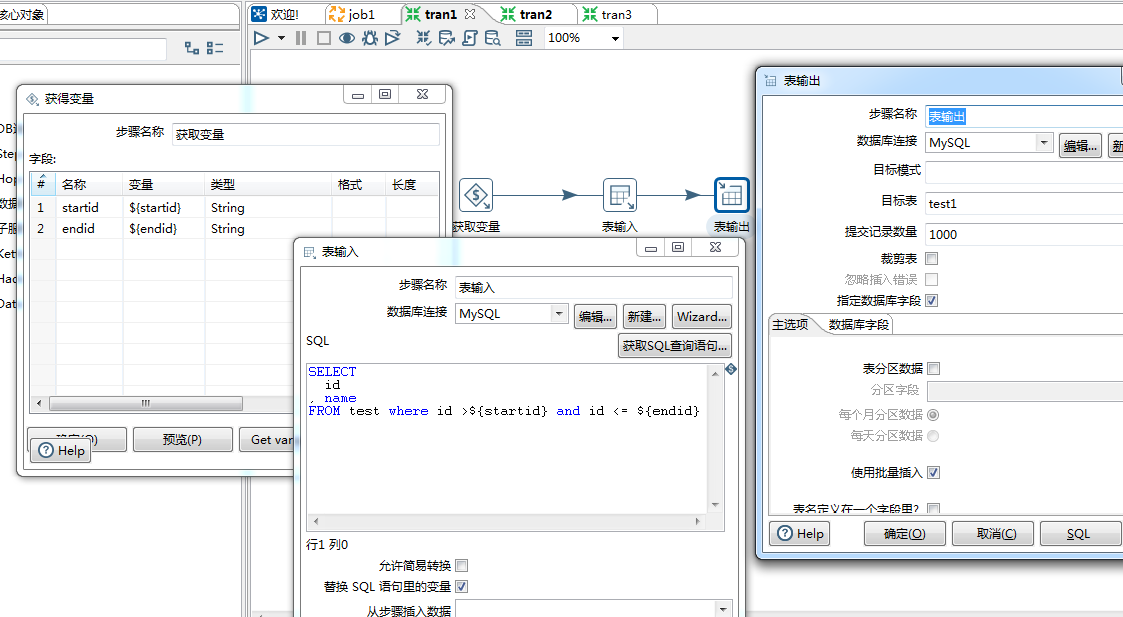
Task: Explore the database icon in the toolbar
Action: [x=493, y=38]
